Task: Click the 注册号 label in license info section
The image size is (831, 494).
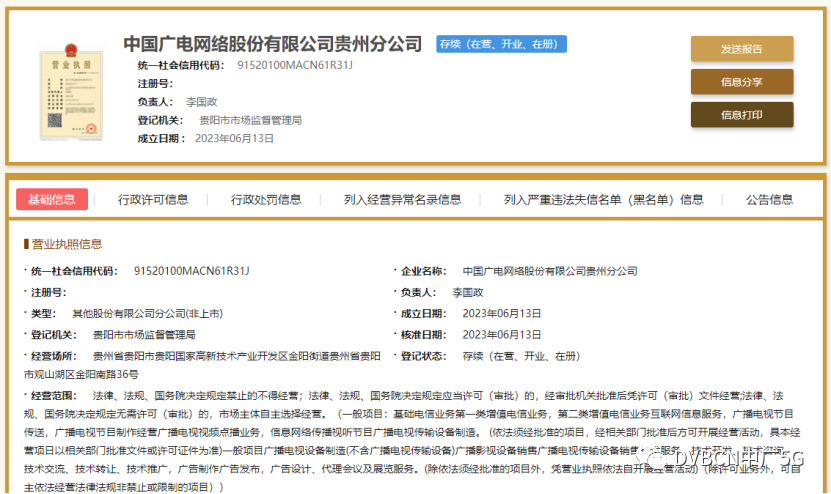Action: click(x=48, y=292)
